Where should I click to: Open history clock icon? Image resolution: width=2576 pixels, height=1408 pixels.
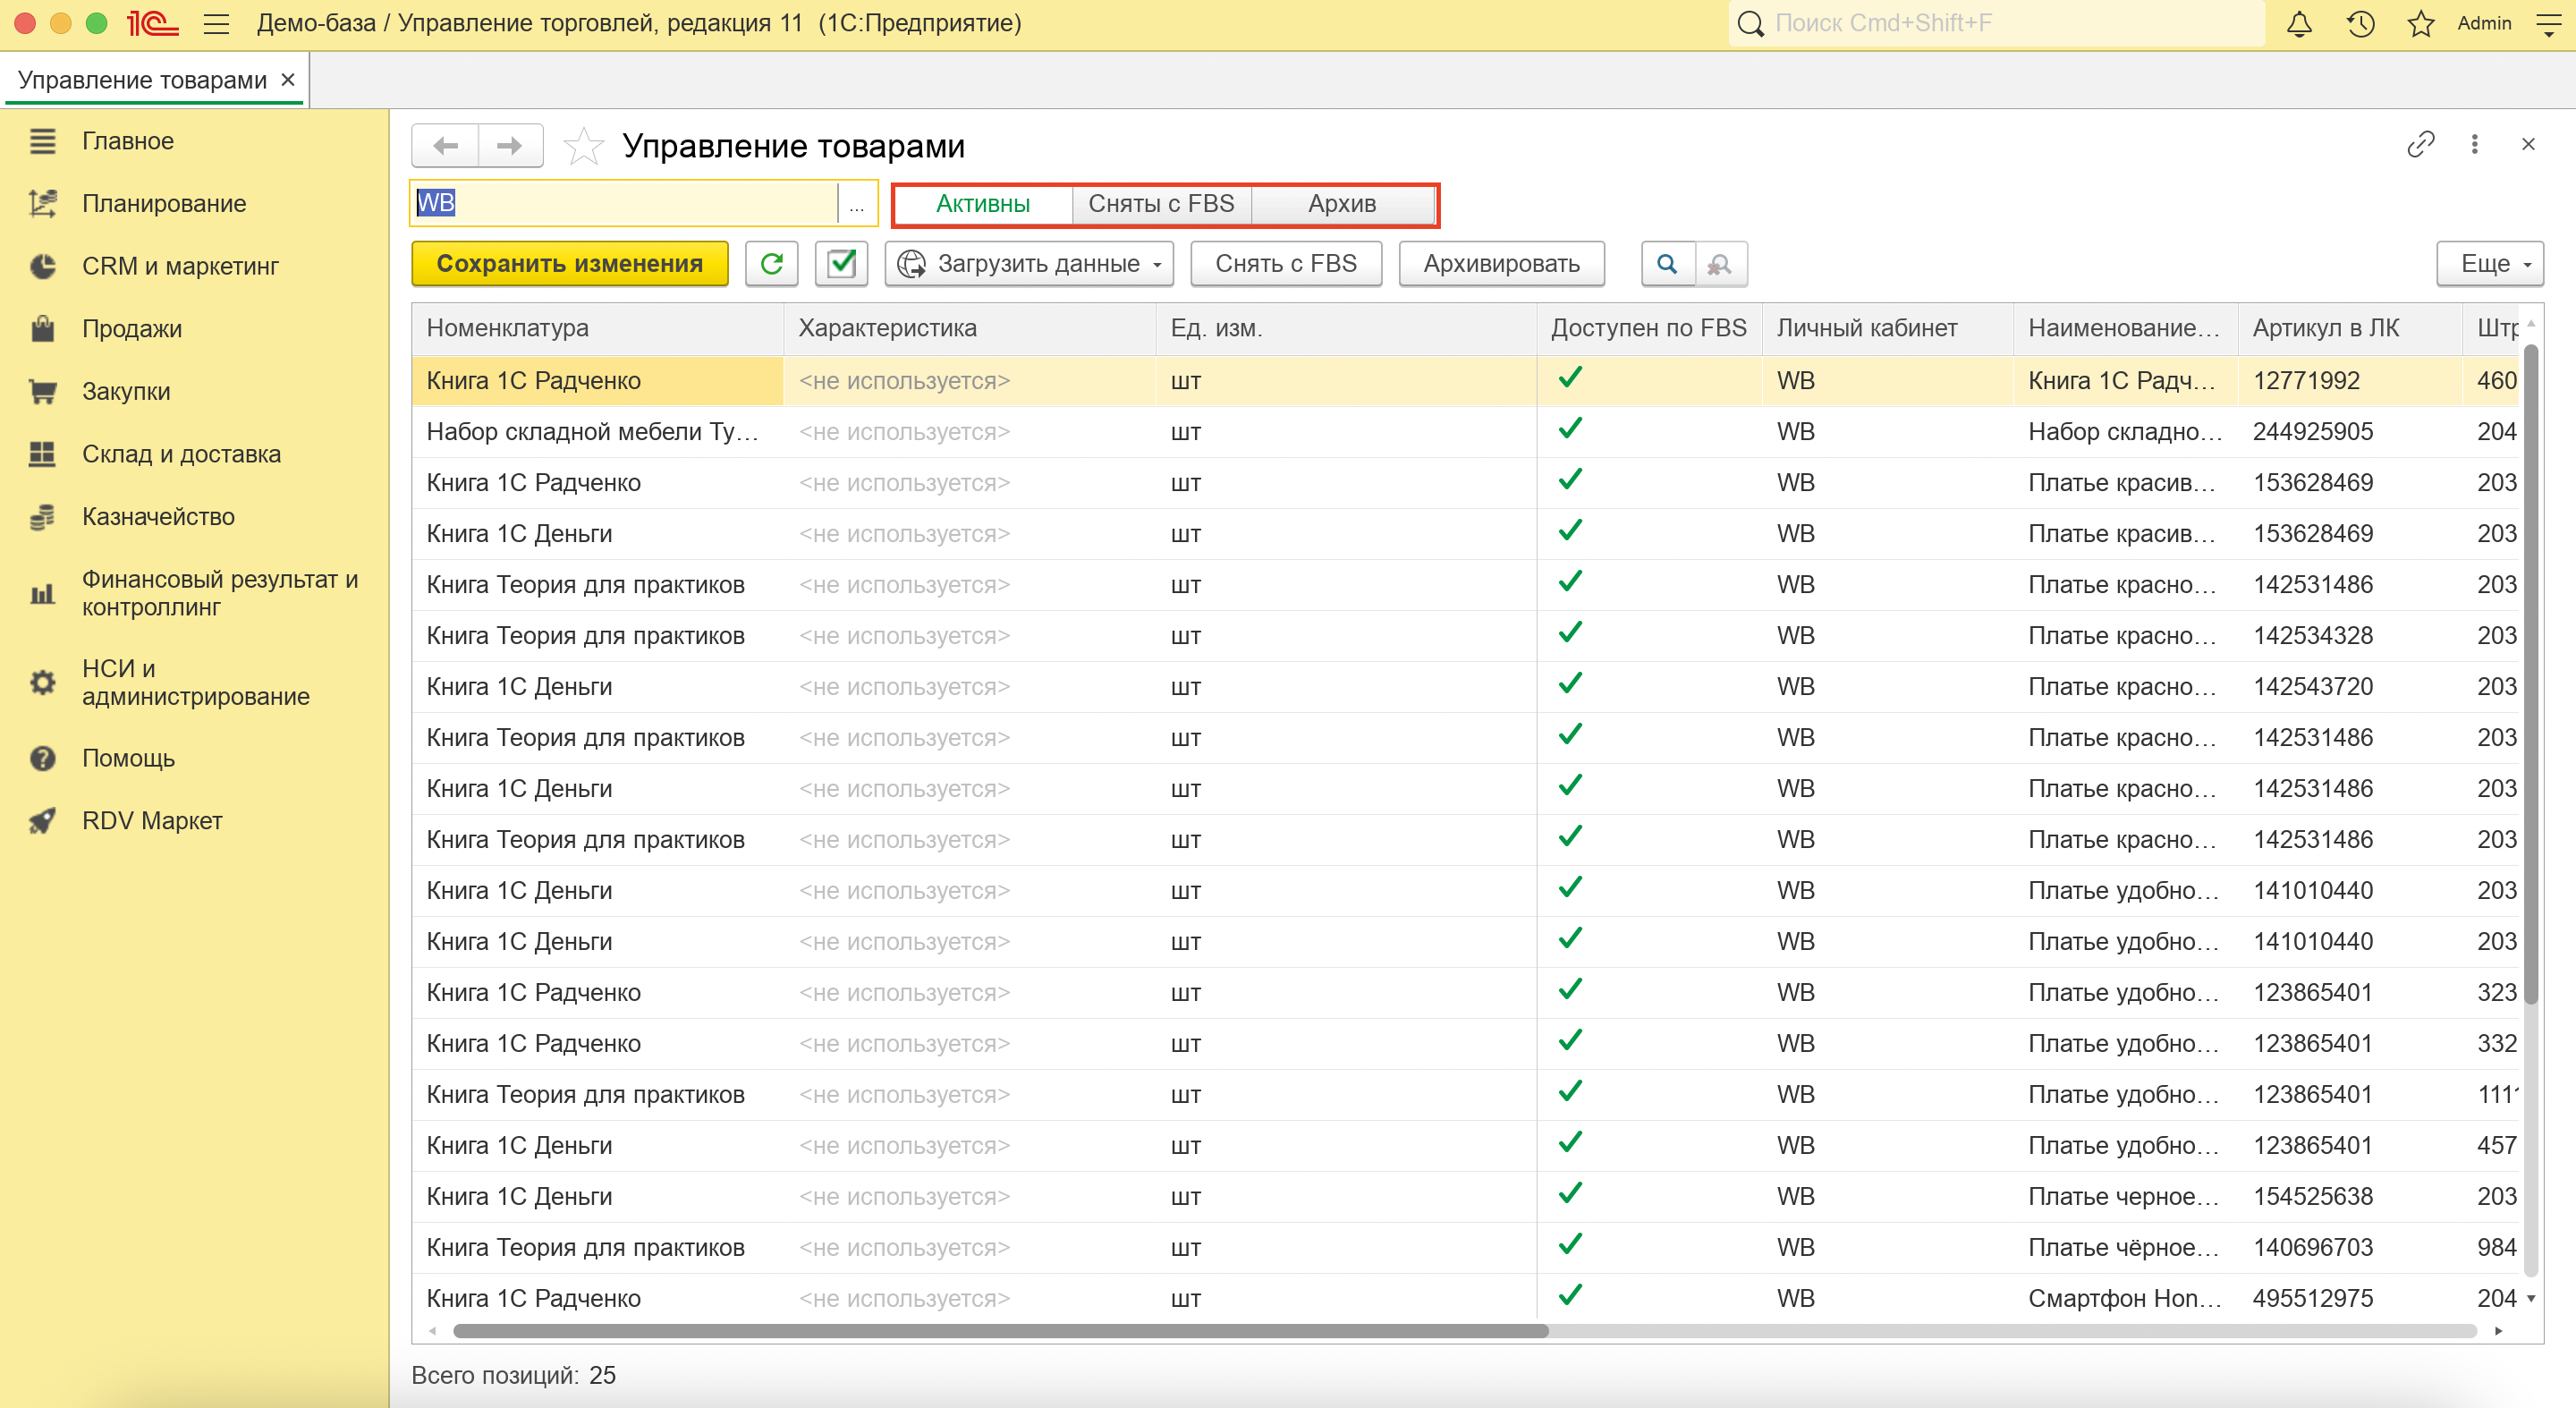click(x=2360, y=24)
